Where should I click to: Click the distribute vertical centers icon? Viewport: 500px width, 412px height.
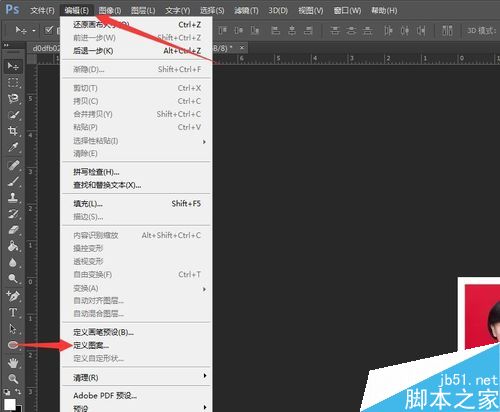click(351, 31)
